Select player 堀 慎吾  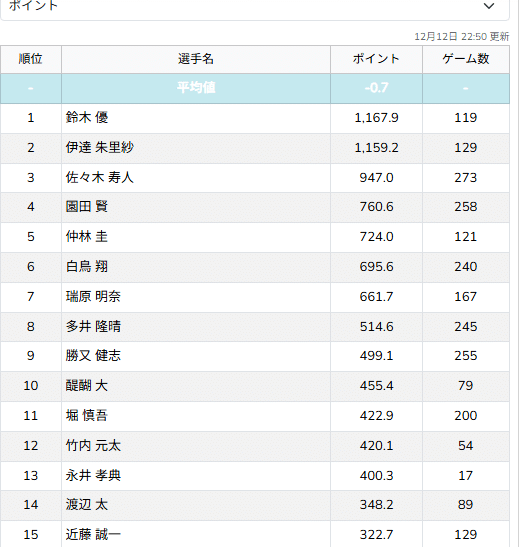click(87, 416)
